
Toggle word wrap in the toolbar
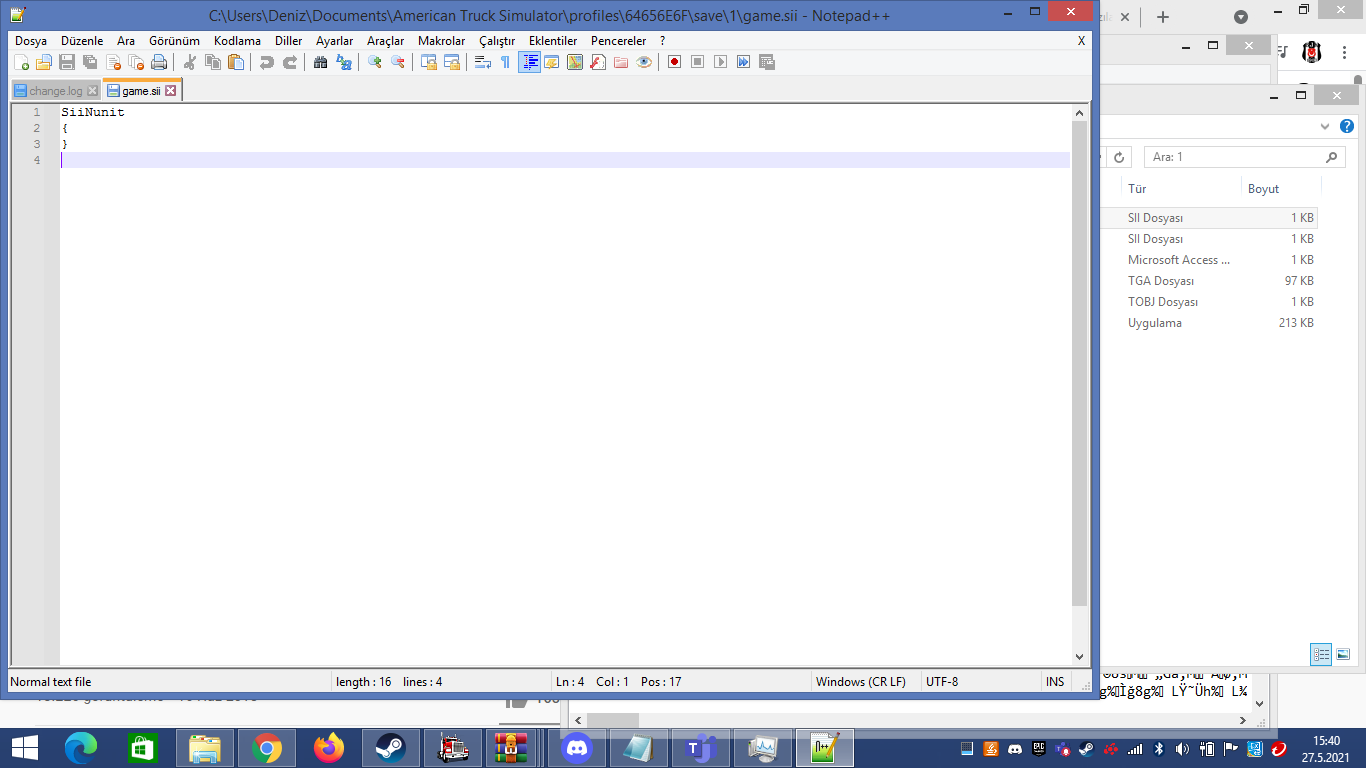click(483, 62)
